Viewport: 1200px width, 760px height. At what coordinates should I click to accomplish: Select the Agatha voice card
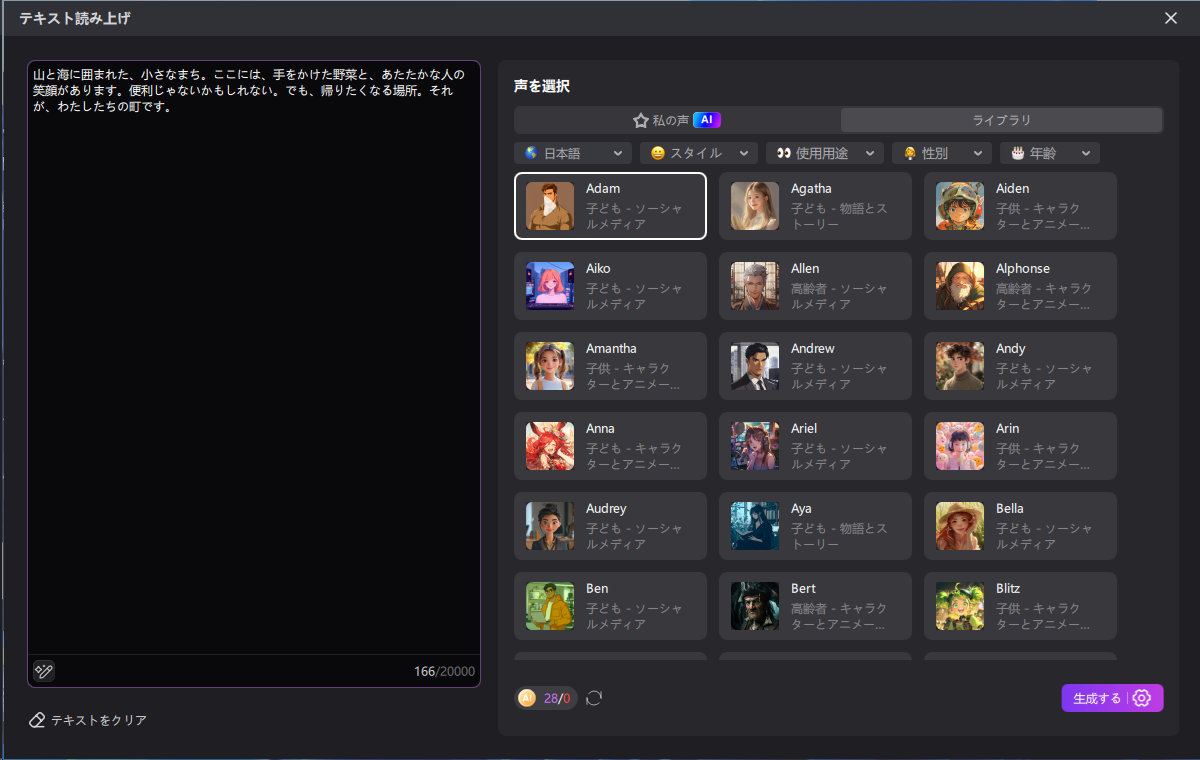(815, 206)
